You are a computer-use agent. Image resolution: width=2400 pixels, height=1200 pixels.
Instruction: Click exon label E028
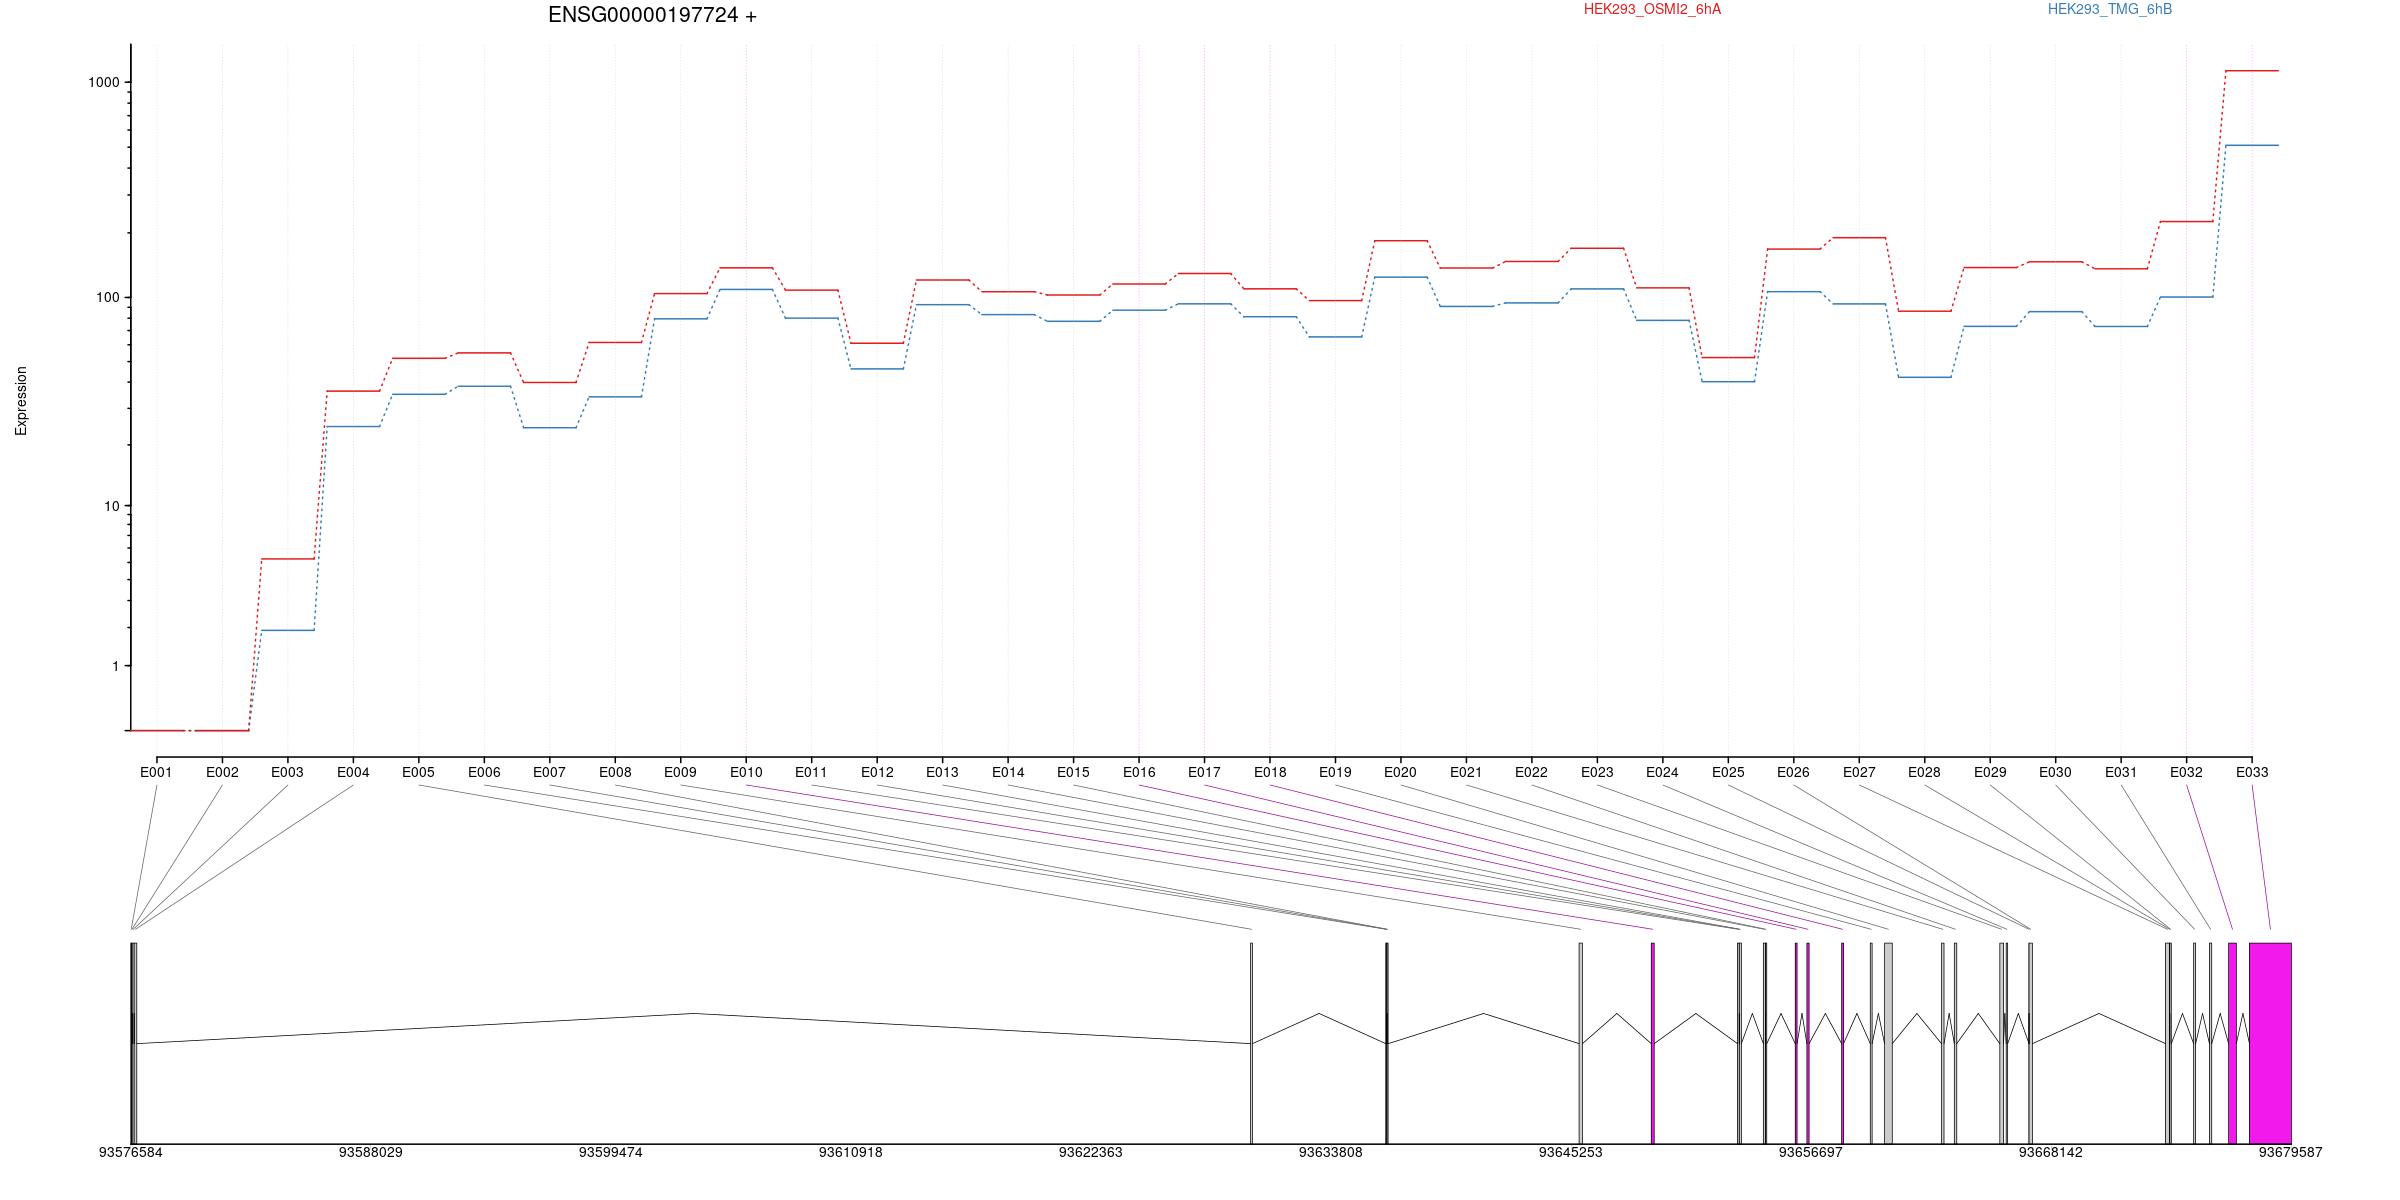[x=1924, y=772]
